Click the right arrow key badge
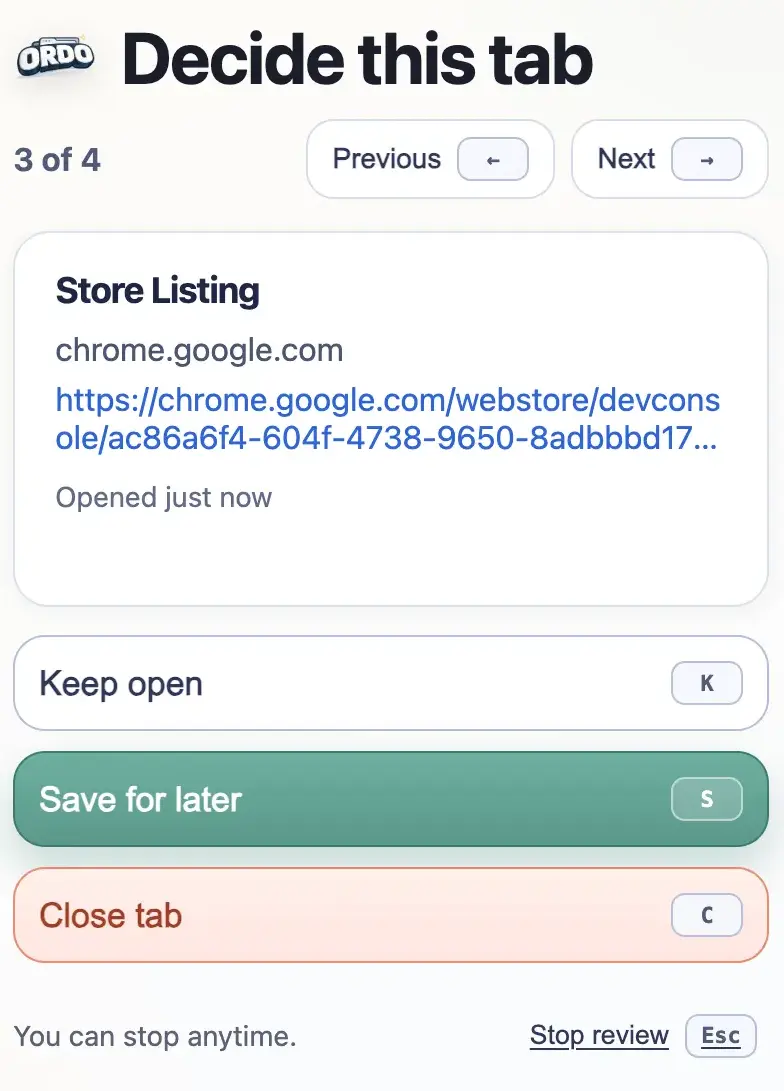784x1091 pixels. pyautogui.click(x=706, y=159)
